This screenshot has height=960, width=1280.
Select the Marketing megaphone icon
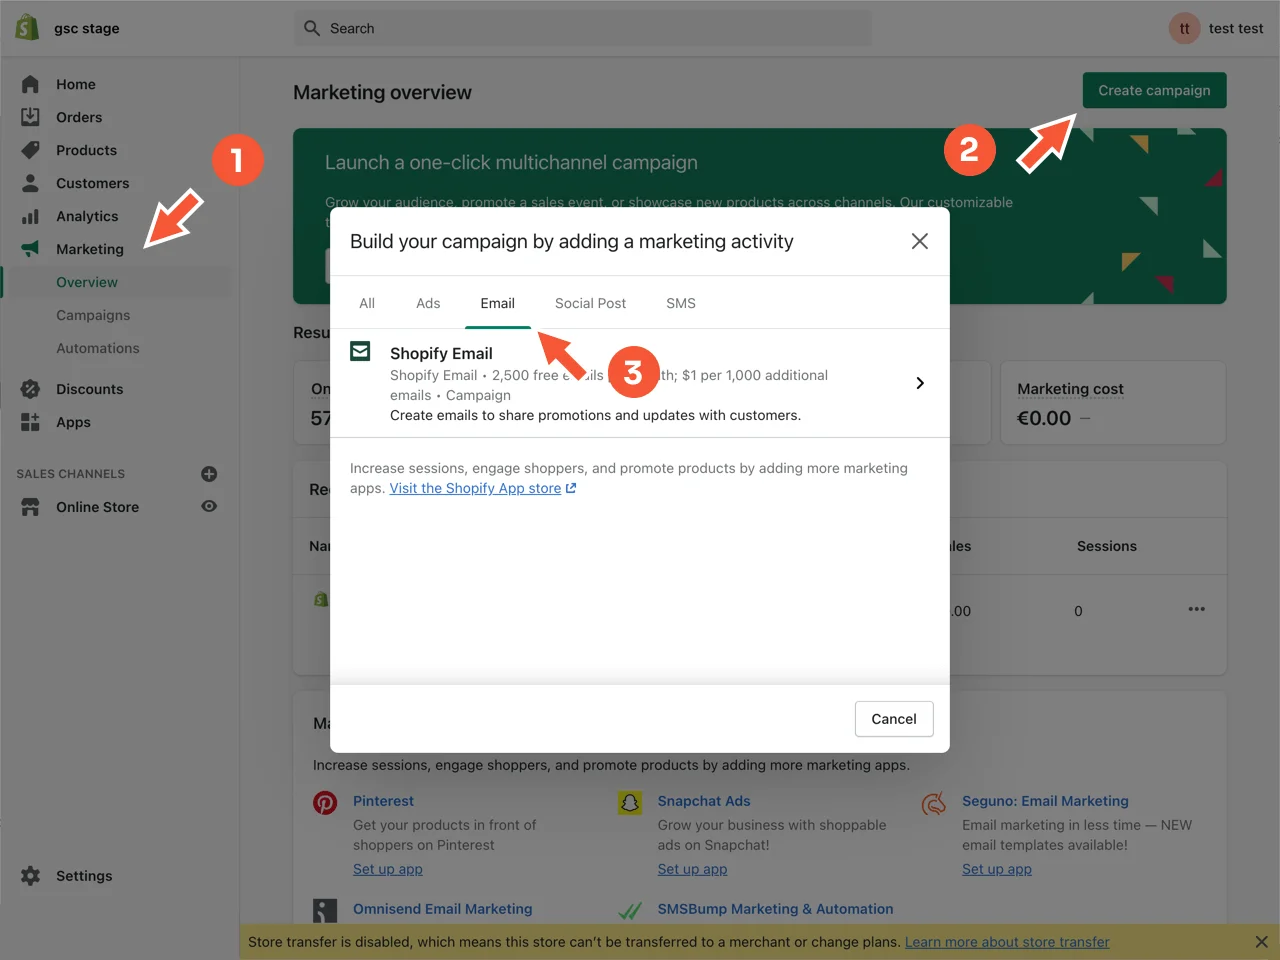click(30, 249)
